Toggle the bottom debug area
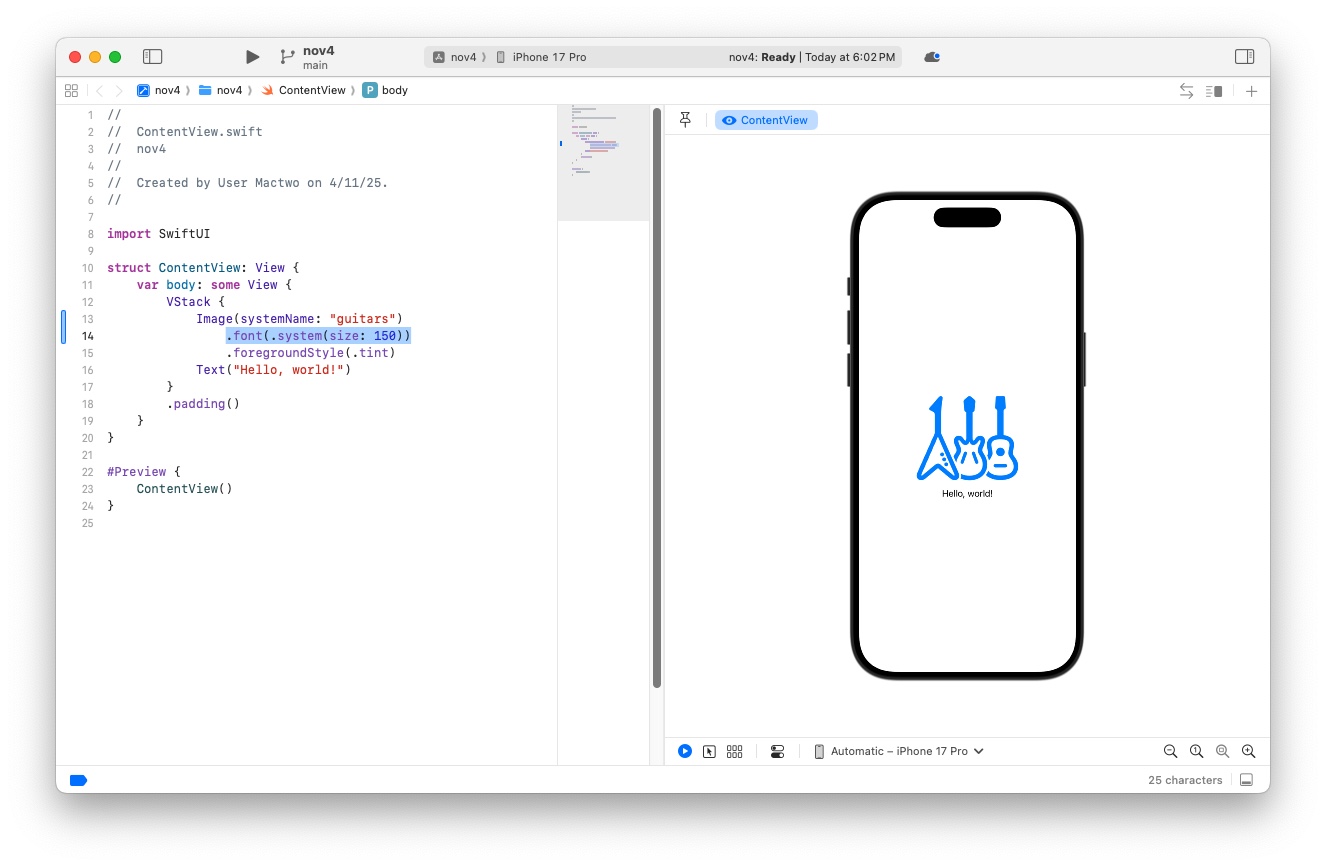The height and width of the screenshot is (867, 1326). click(x=1246, y=780)
